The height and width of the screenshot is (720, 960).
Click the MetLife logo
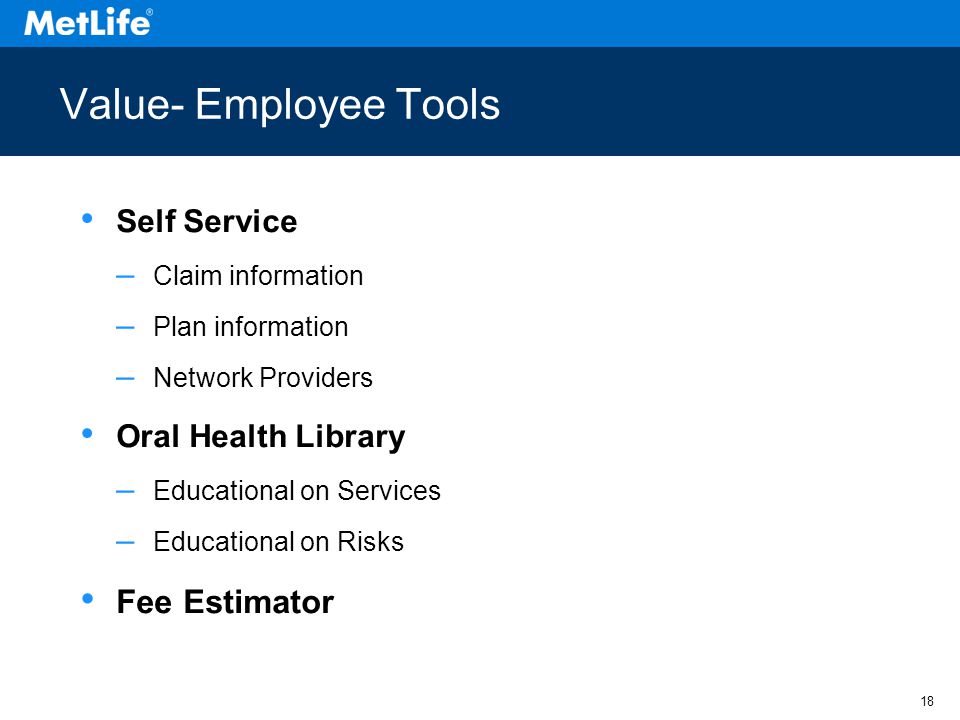point(88,23)
